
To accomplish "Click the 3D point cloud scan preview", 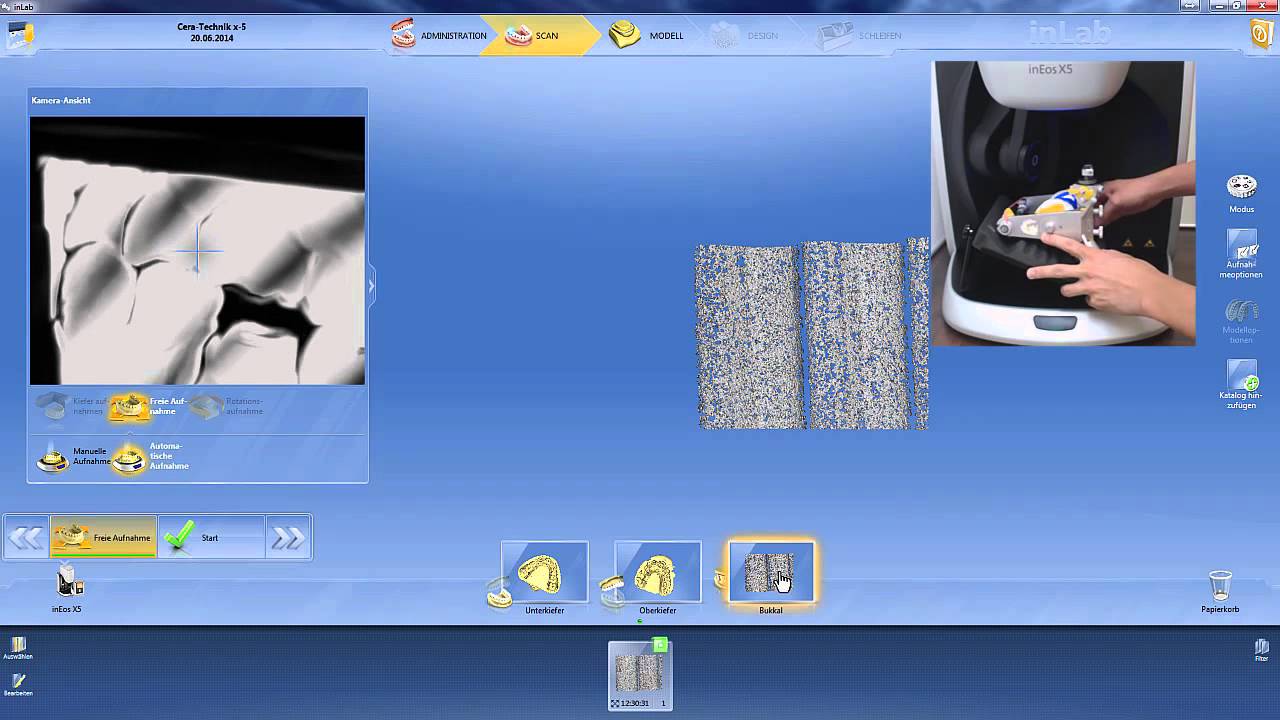I will pyautogui.click(x=812, y=335).
